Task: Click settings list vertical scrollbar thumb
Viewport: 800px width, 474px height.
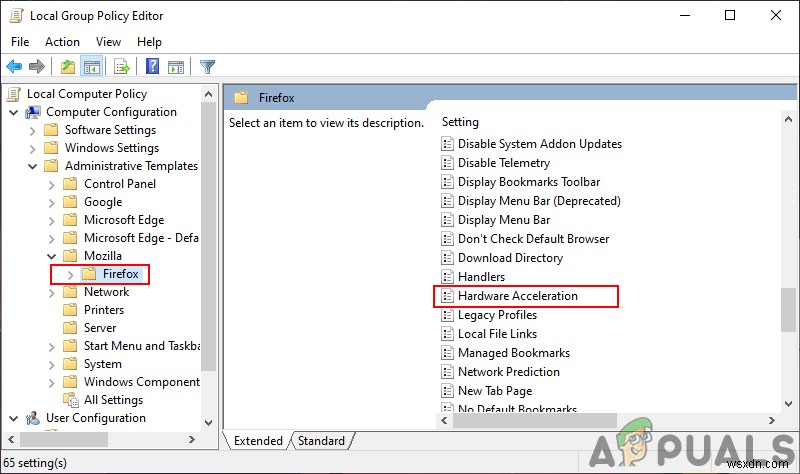Action: [788, 310]
